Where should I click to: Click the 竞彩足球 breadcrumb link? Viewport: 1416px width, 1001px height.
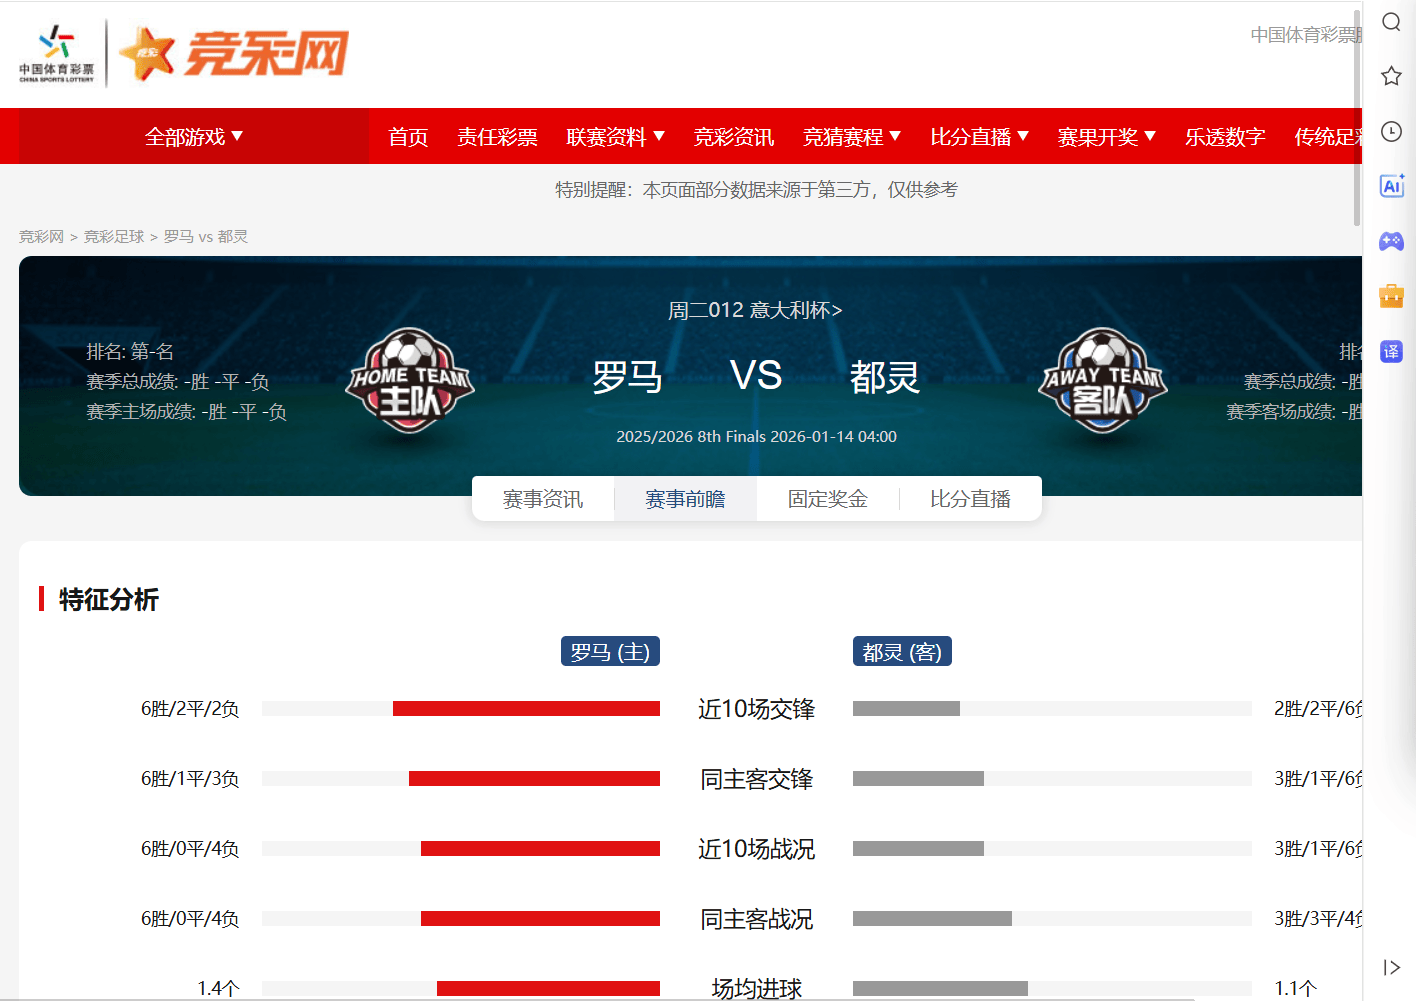coord(114,236)
